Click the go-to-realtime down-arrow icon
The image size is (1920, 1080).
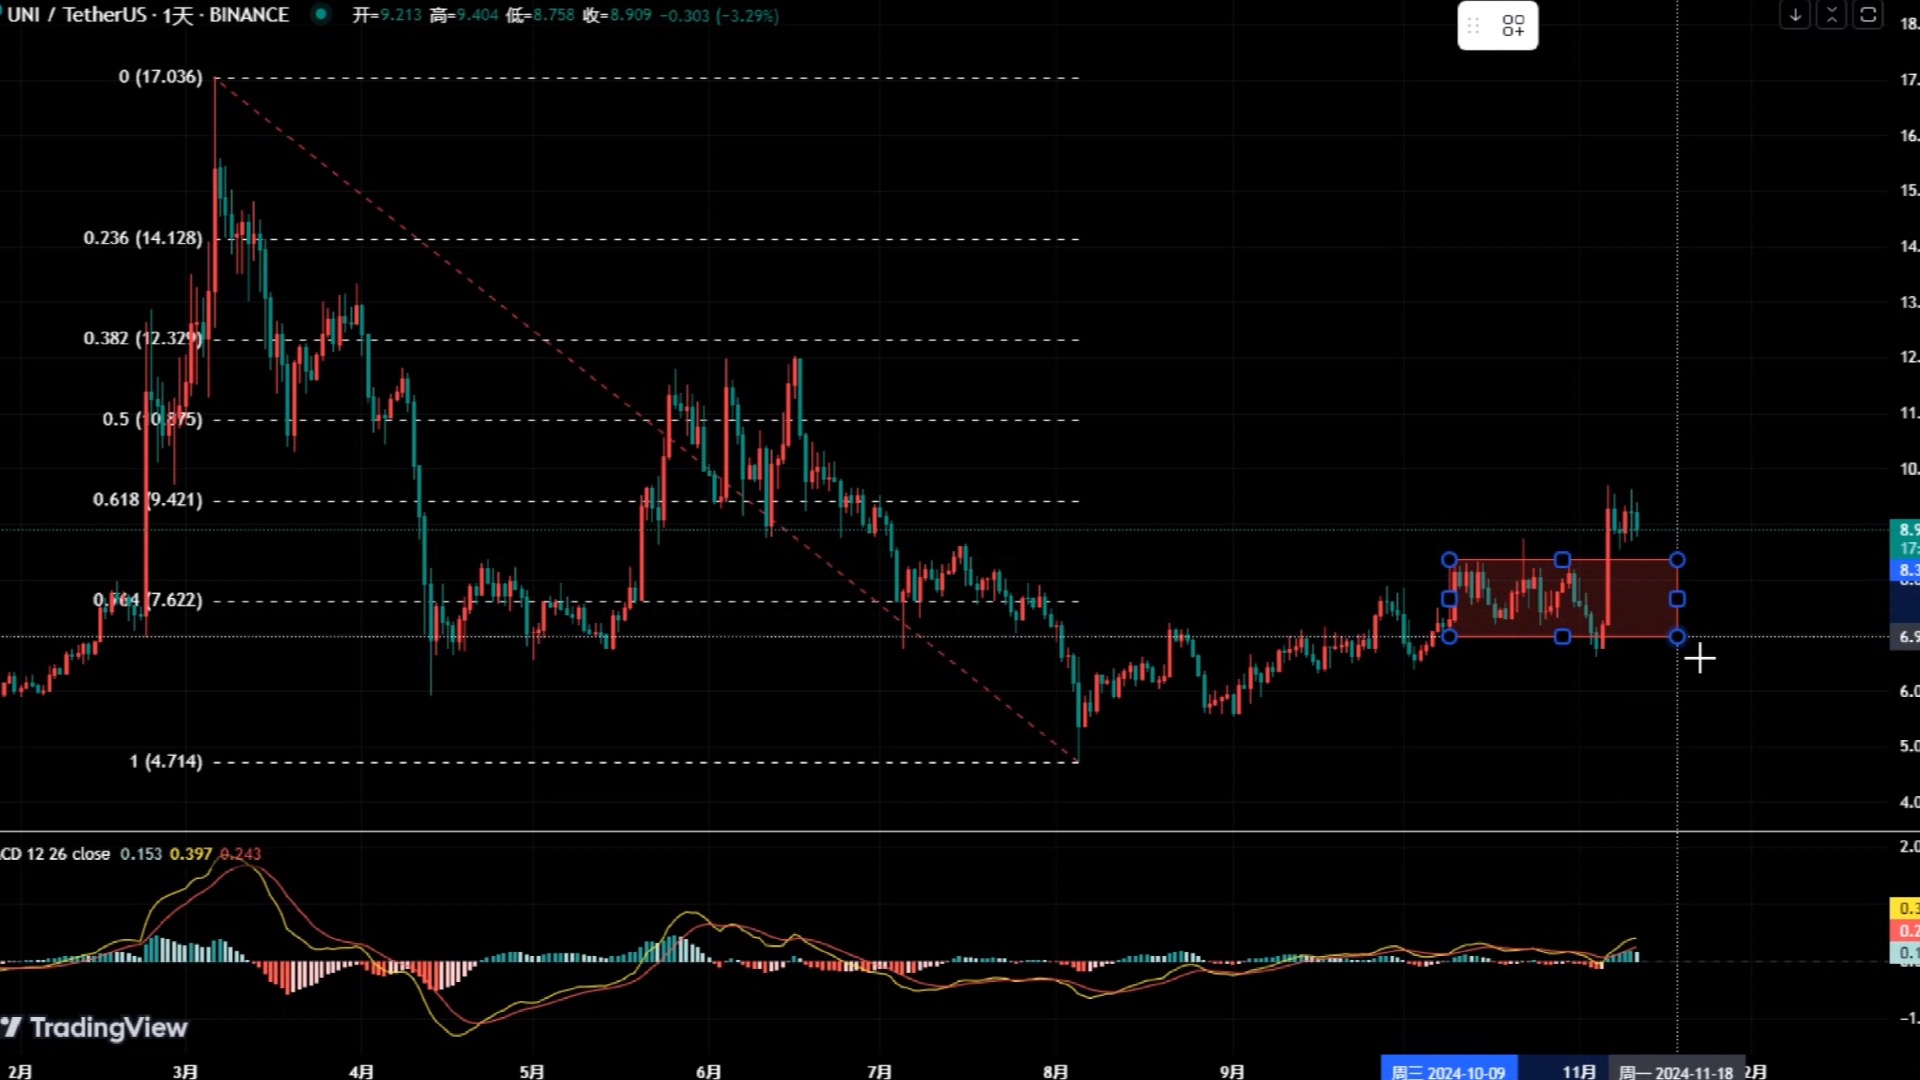(1795, 16)
